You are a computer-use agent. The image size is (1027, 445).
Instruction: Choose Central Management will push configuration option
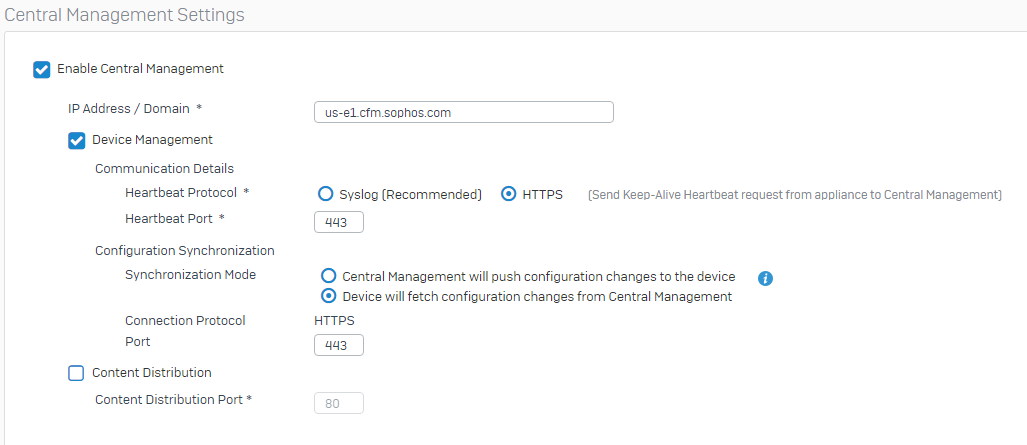tap(328, 275)
